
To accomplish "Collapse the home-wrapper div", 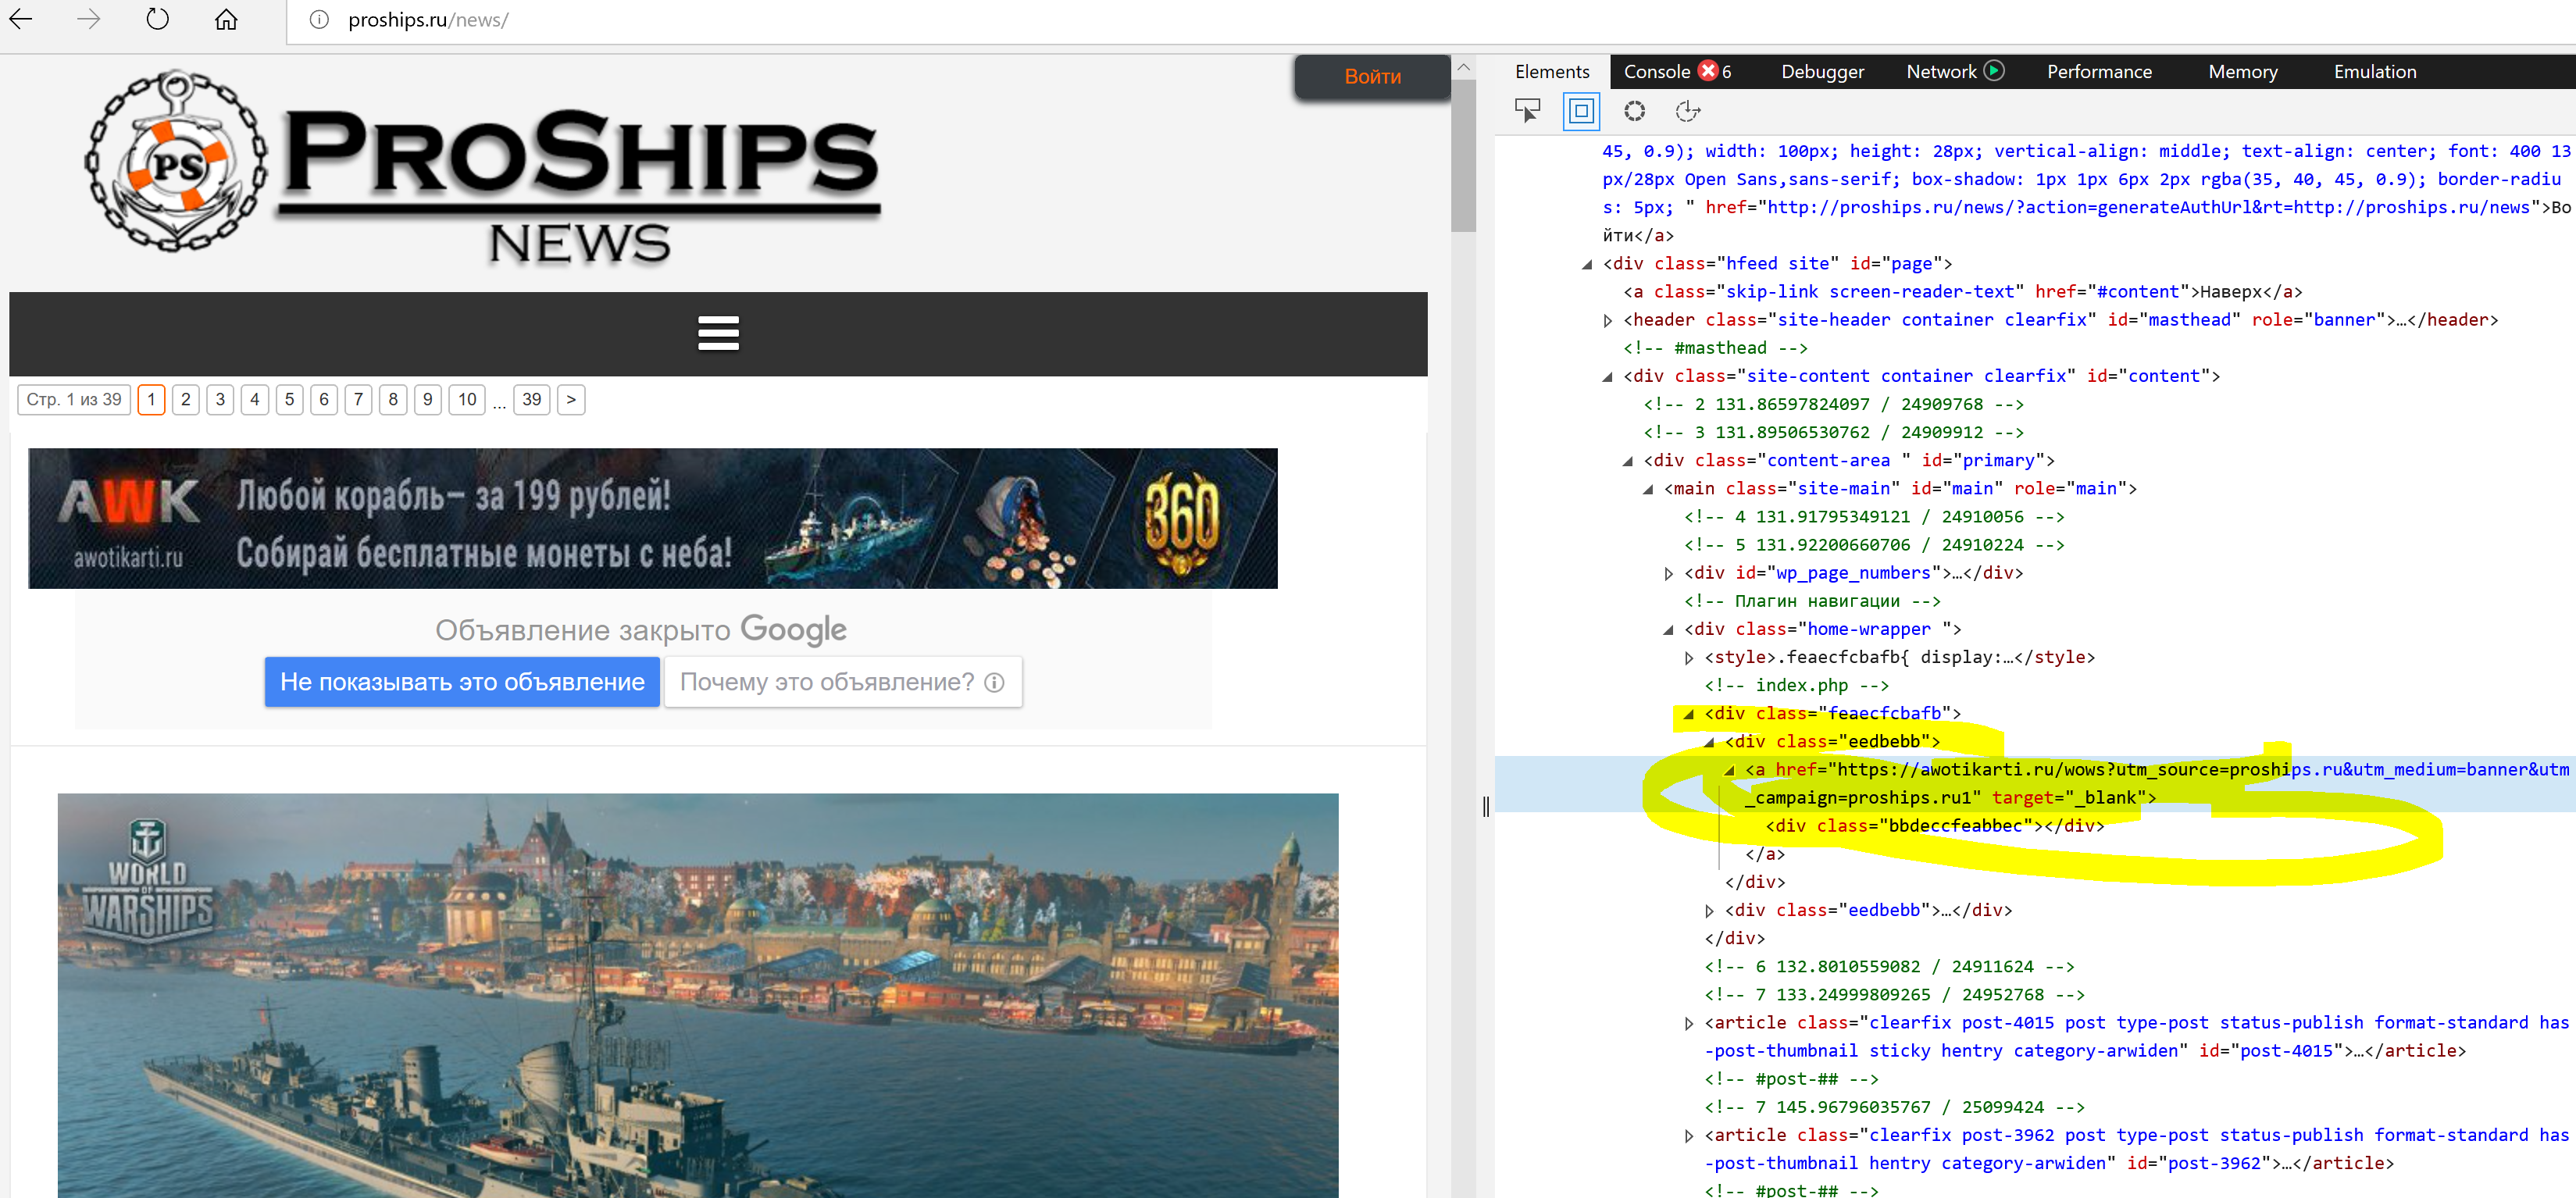I will [1668, 630].
